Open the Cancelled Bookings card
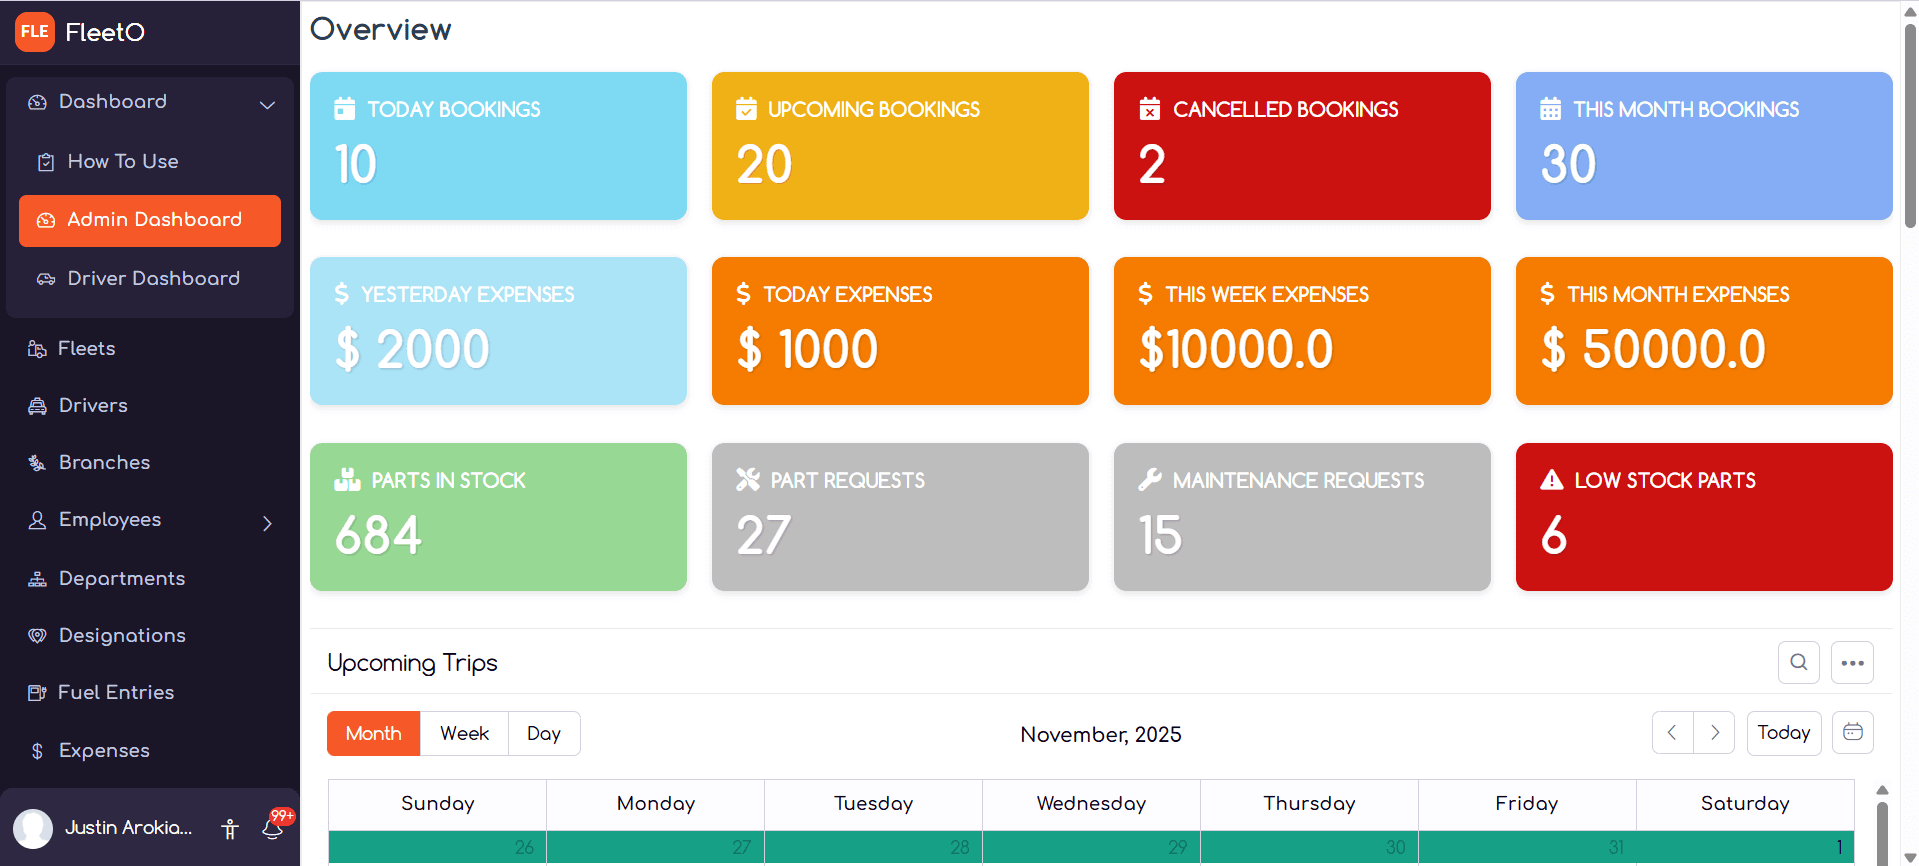 point(1301,146)
